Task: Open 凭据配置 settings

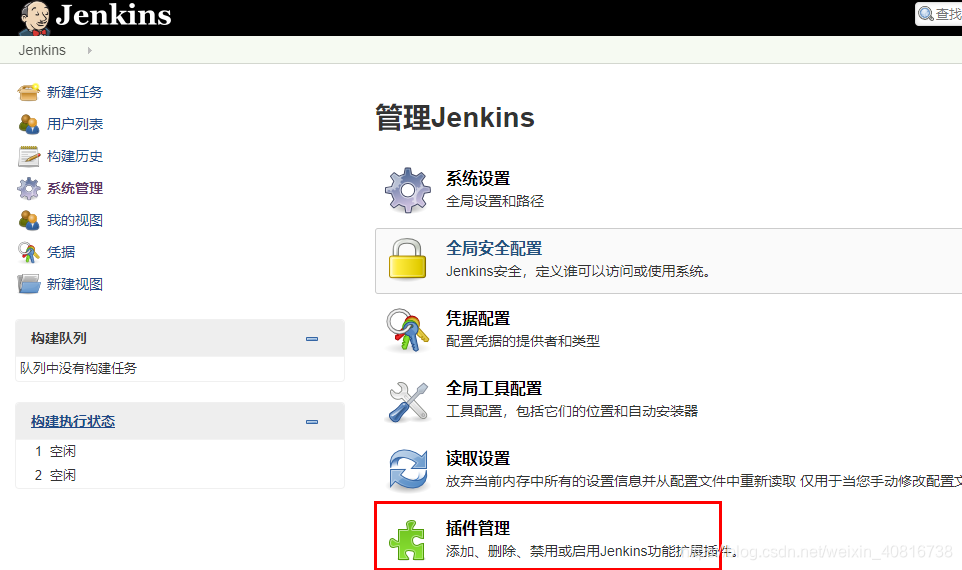Action: click(478, 318)
